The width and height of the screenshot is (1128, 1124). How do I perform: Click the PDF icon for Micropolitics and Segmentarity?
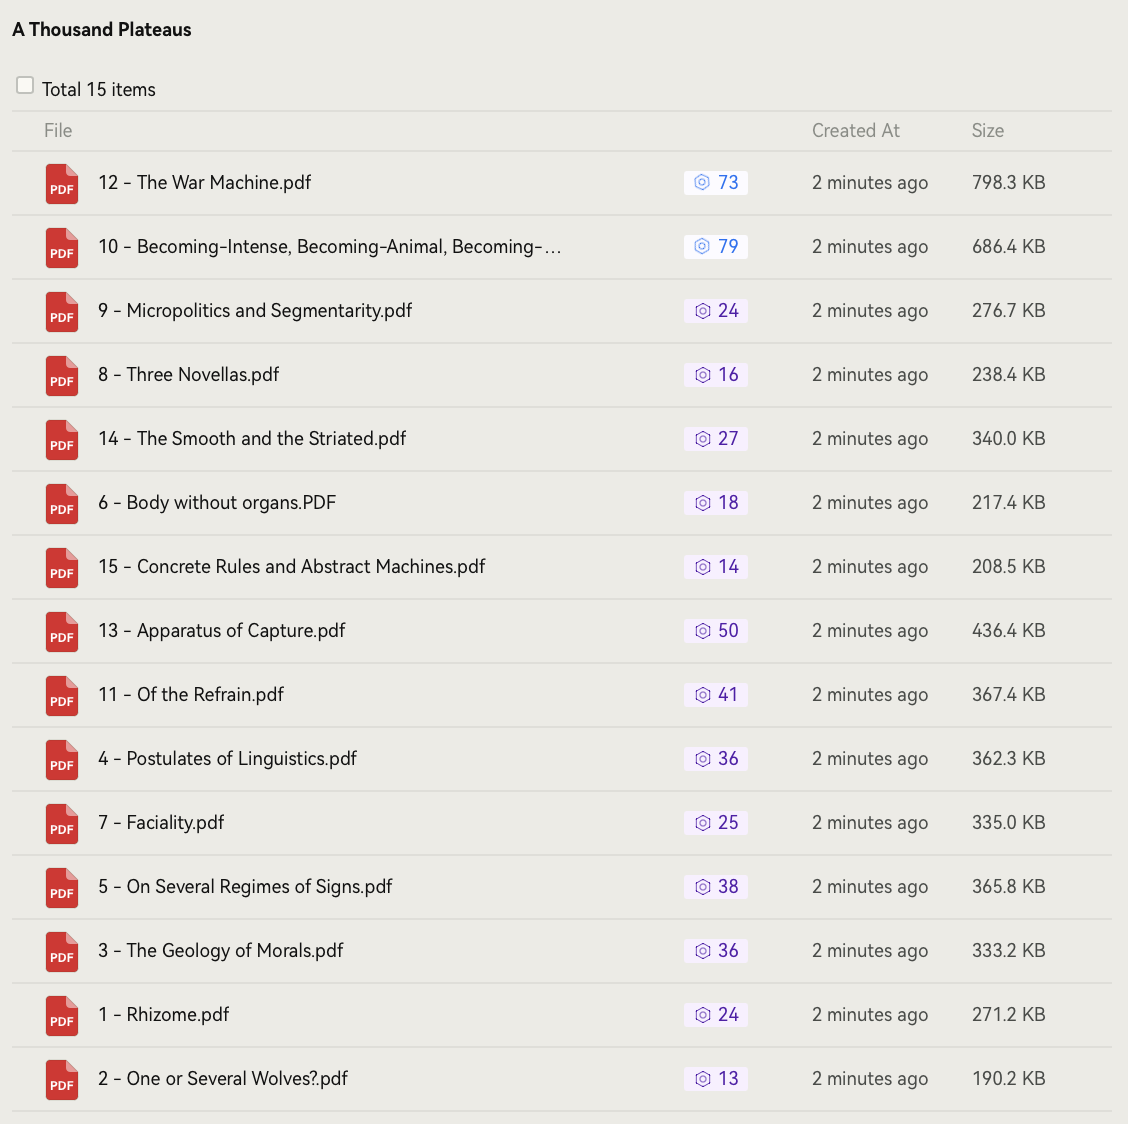(62, 312)
